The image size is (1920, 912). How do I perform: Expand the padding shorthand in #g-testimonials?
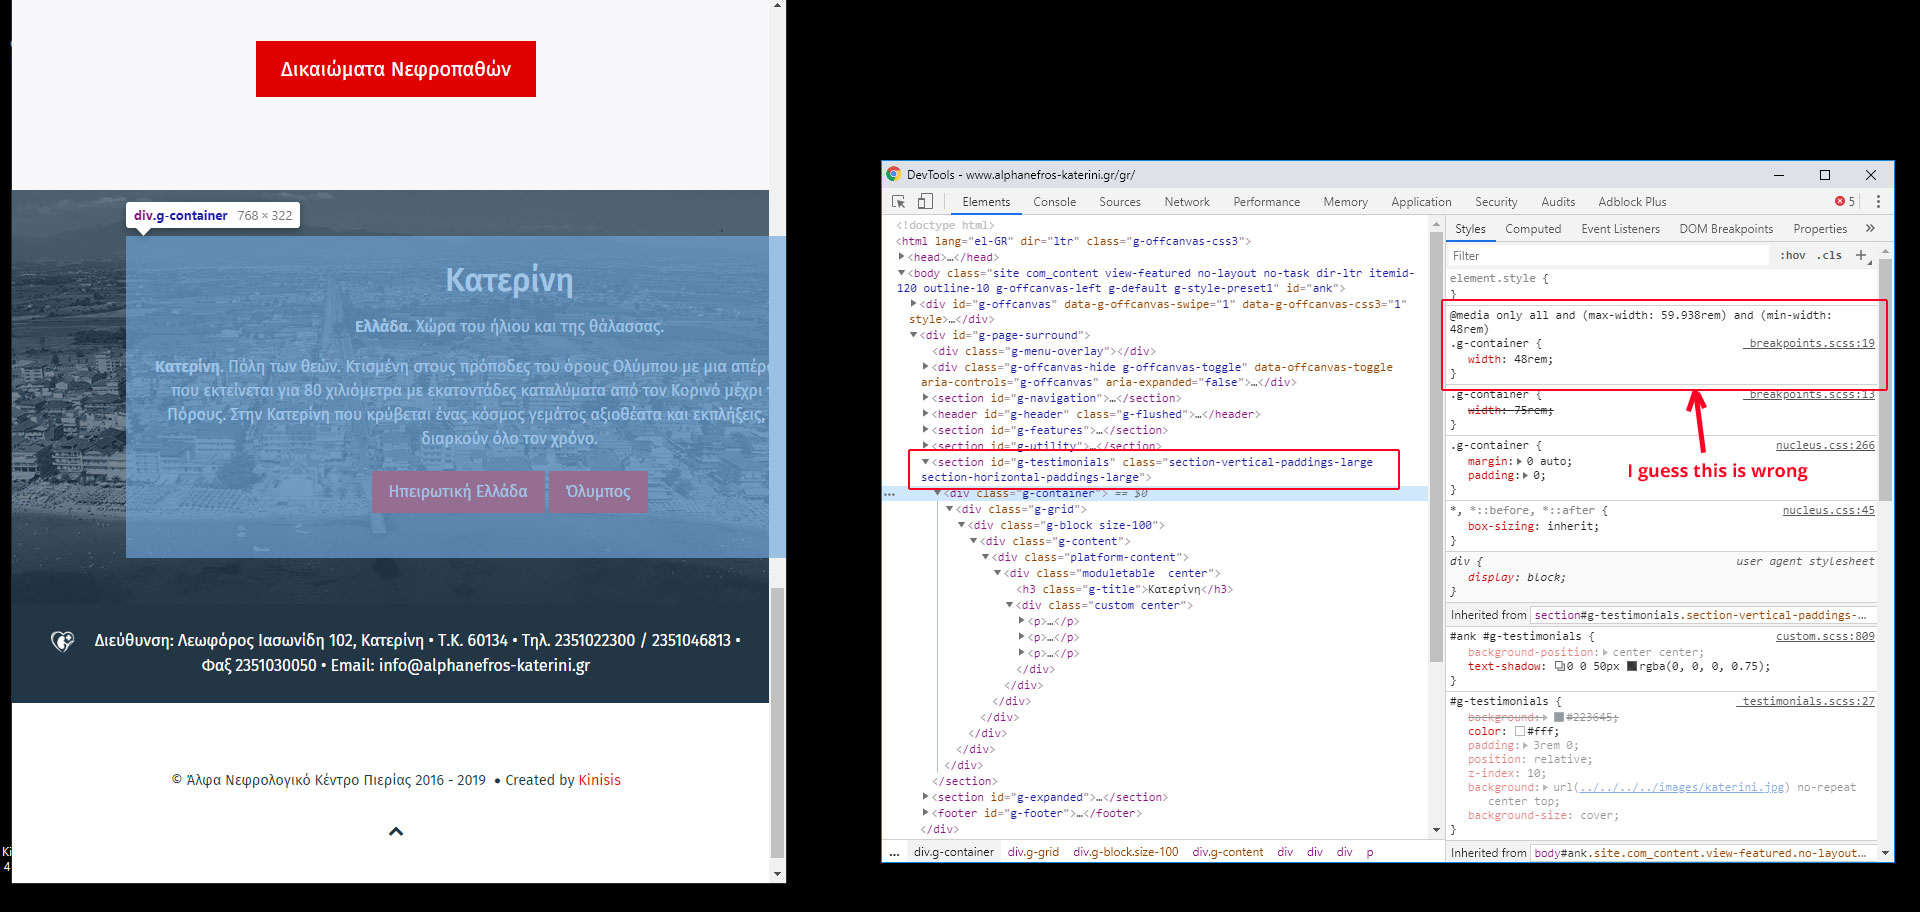click(1526, 745)
